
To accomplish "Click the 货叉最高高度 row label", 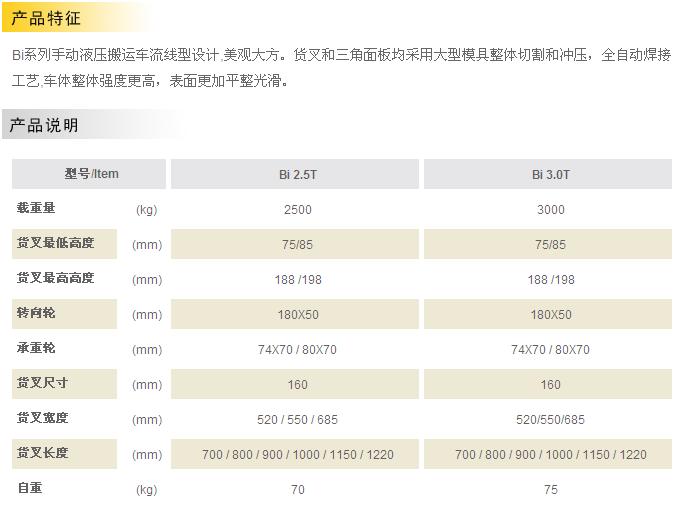I will tap(55, 278).
